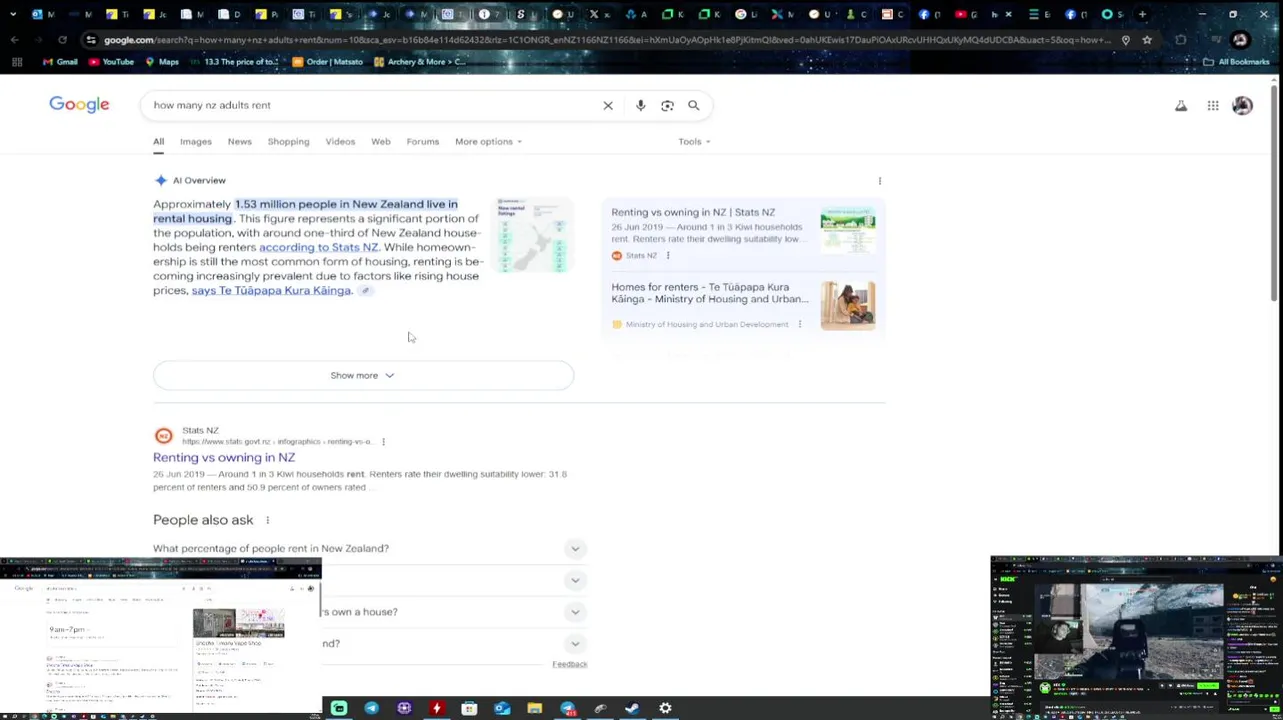Open Maps bookmark
The height and width of the screenshot is (720, 1283).
(x=161, y=62)
